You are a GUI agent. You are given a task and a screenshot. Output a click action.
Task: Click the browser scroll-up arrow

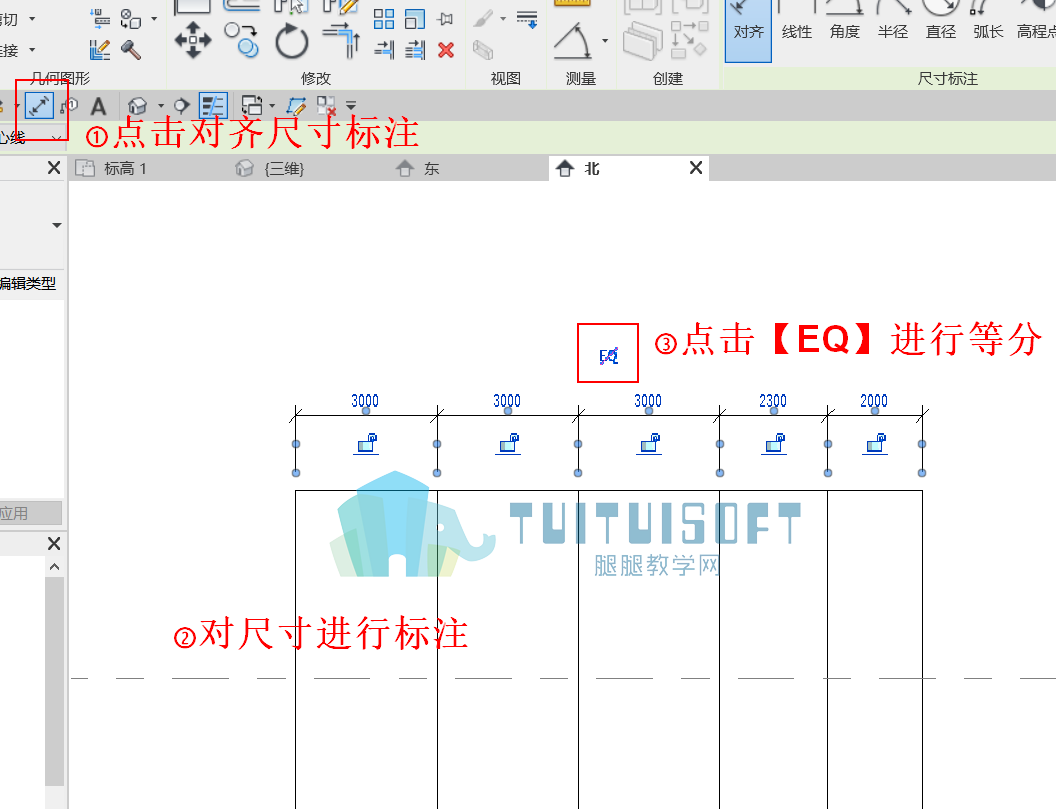pyautogui.click(x=55, y=567)
